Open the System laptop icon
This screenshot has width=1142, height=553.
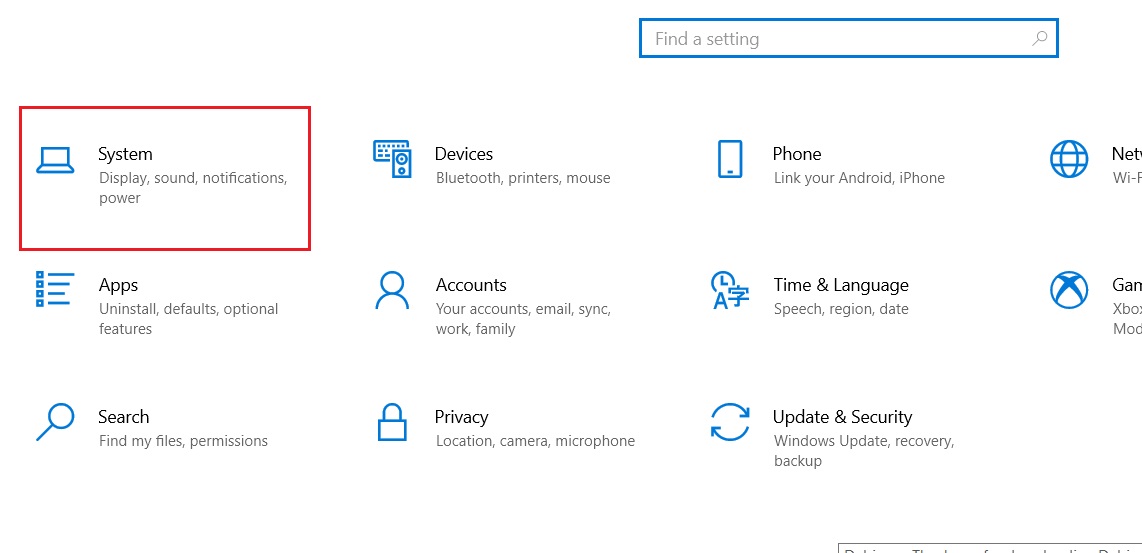click(x=55, y=160)
